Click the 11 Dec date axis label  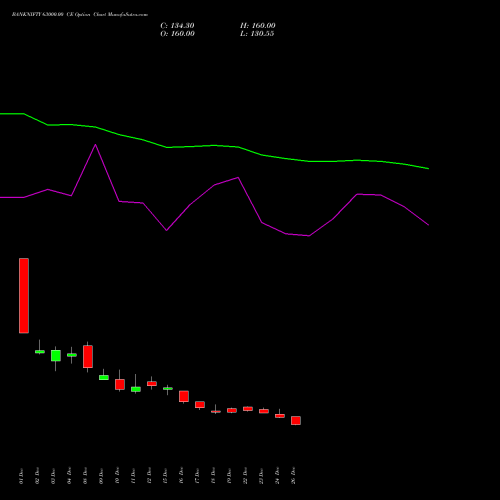[x=133, y=476]
